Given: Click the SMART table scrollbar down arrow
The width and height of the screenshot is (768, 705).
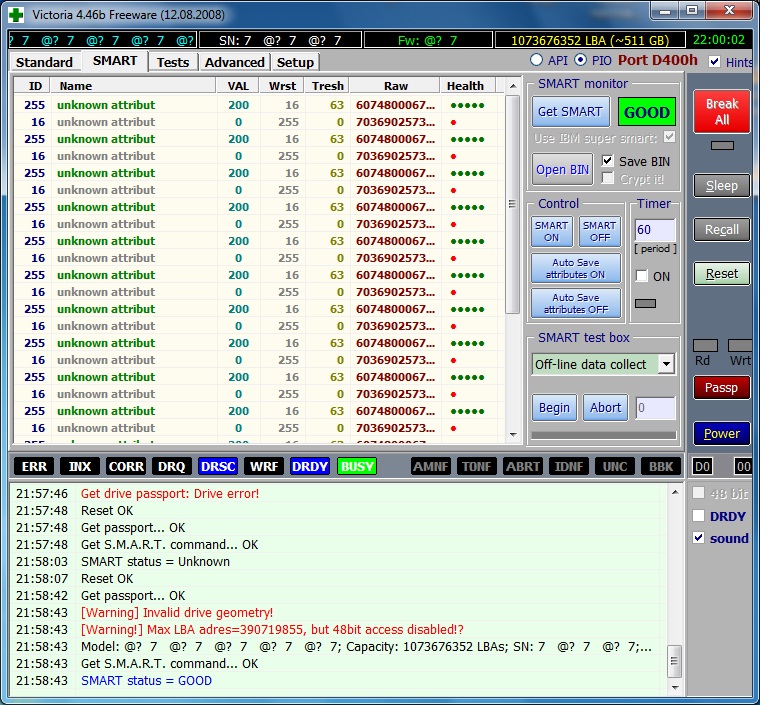Looking at the screenshot, I should tap(513, 435).
